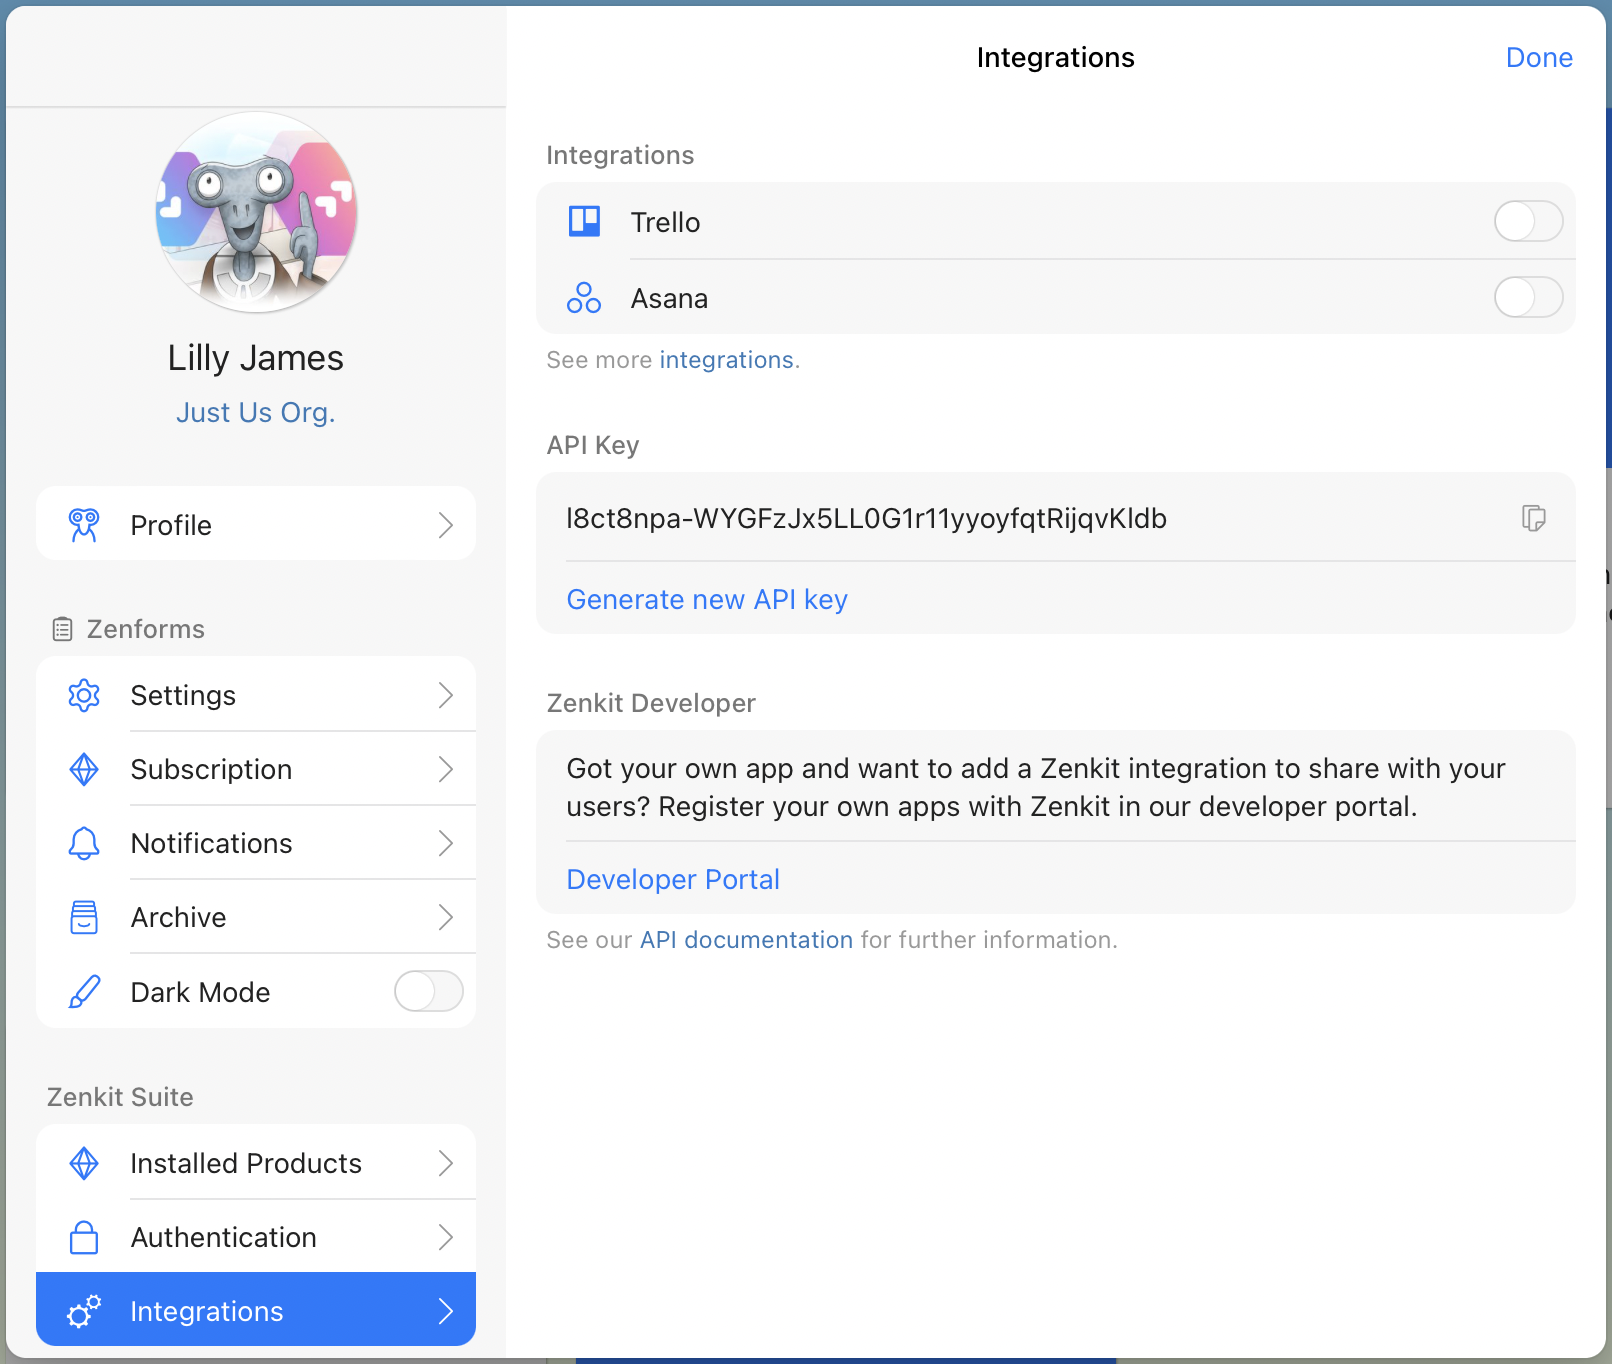Open the Developer Portal link
This screenshot has height=1364, width=1612.
[672, 879]
